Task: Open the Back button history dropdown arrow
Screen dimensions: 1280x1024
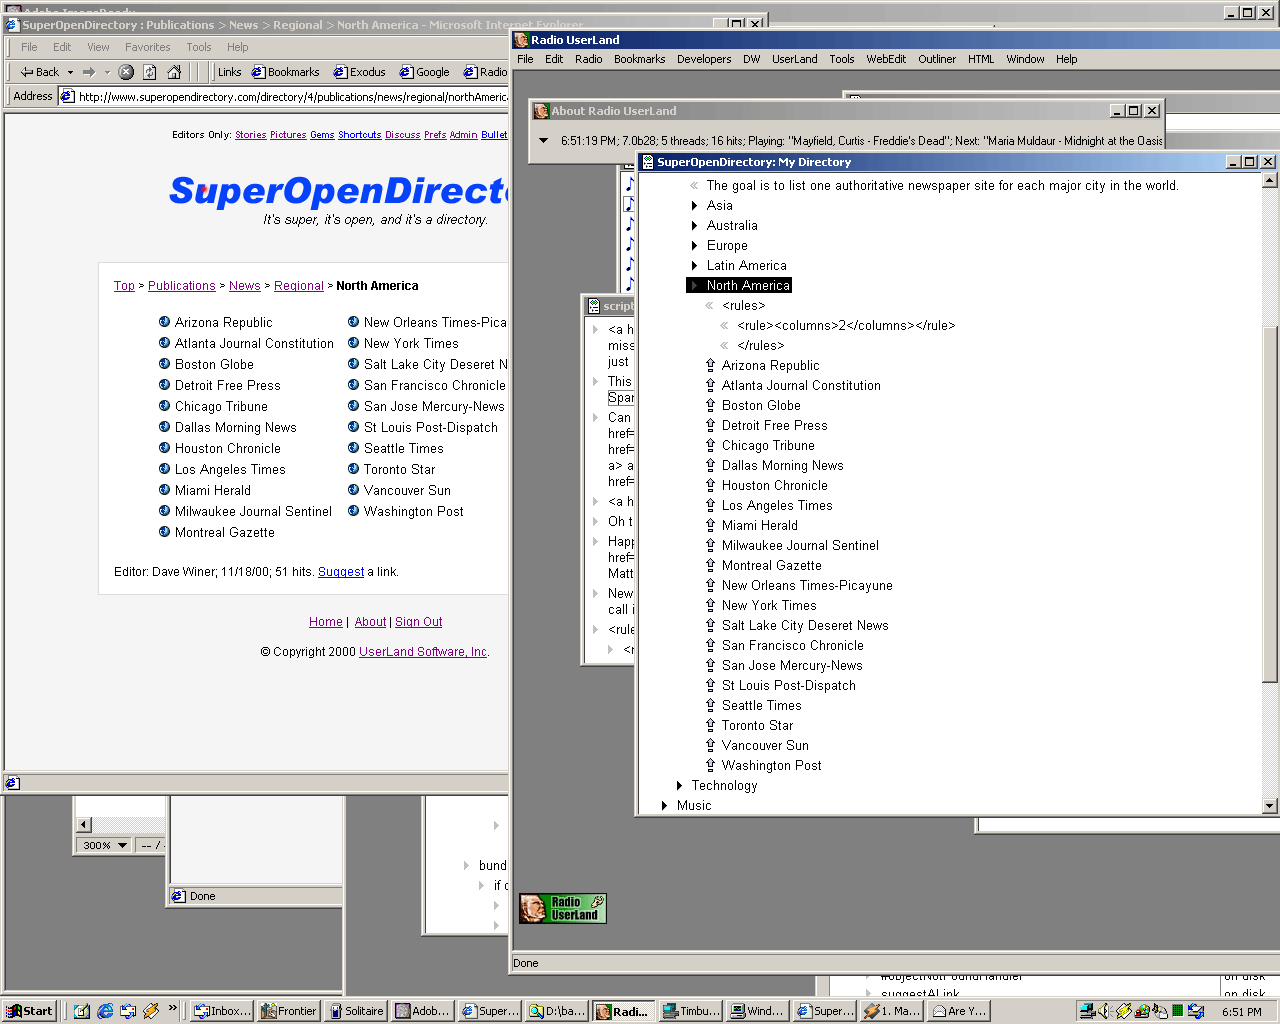Action: (70, 72)
